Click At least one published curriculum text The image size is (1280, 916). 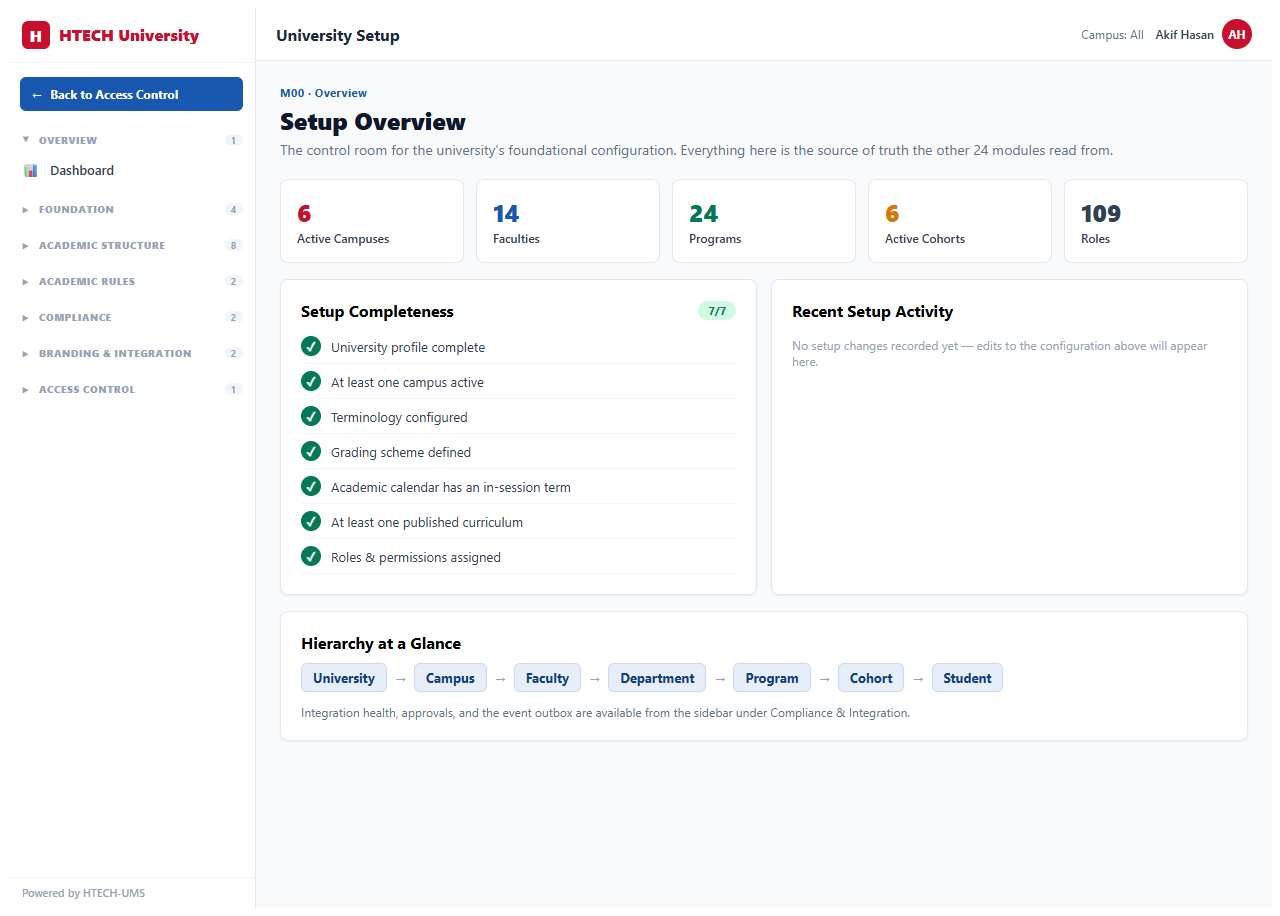[x=427, y=522]
